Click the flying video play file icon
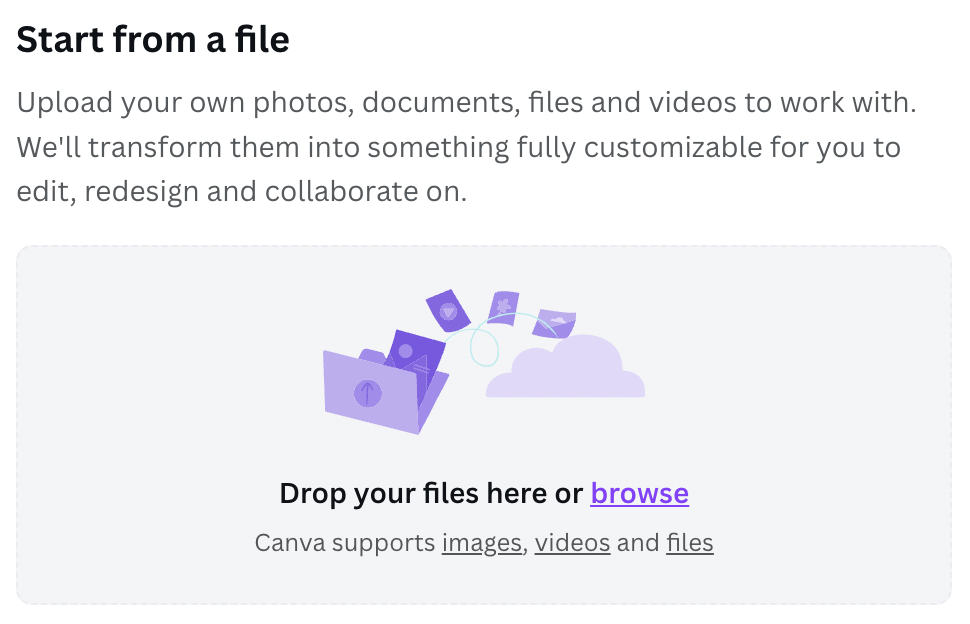 click(448, 310)
